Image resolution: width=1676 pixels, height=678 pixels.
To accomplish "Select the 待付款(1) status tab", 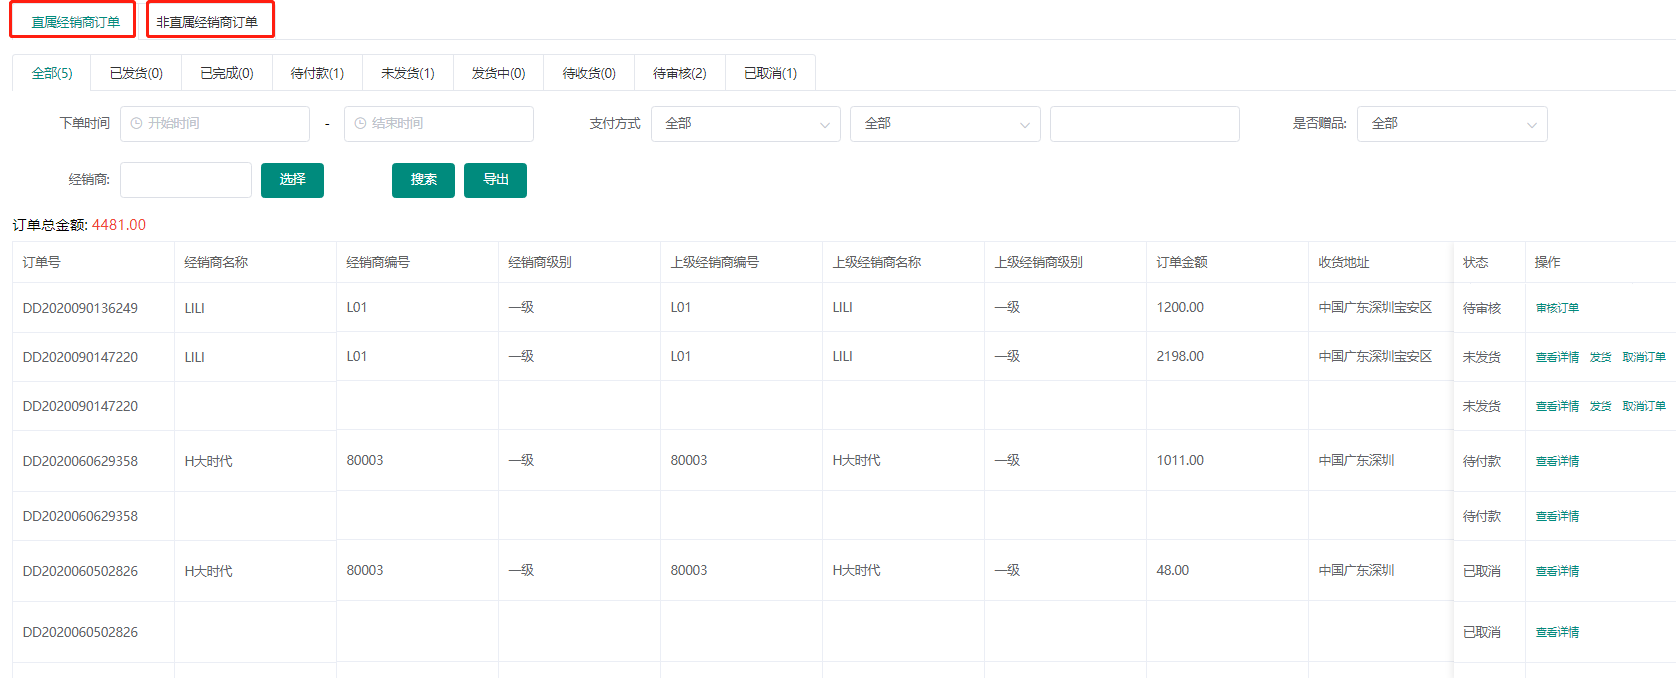I will pos(317,73).
